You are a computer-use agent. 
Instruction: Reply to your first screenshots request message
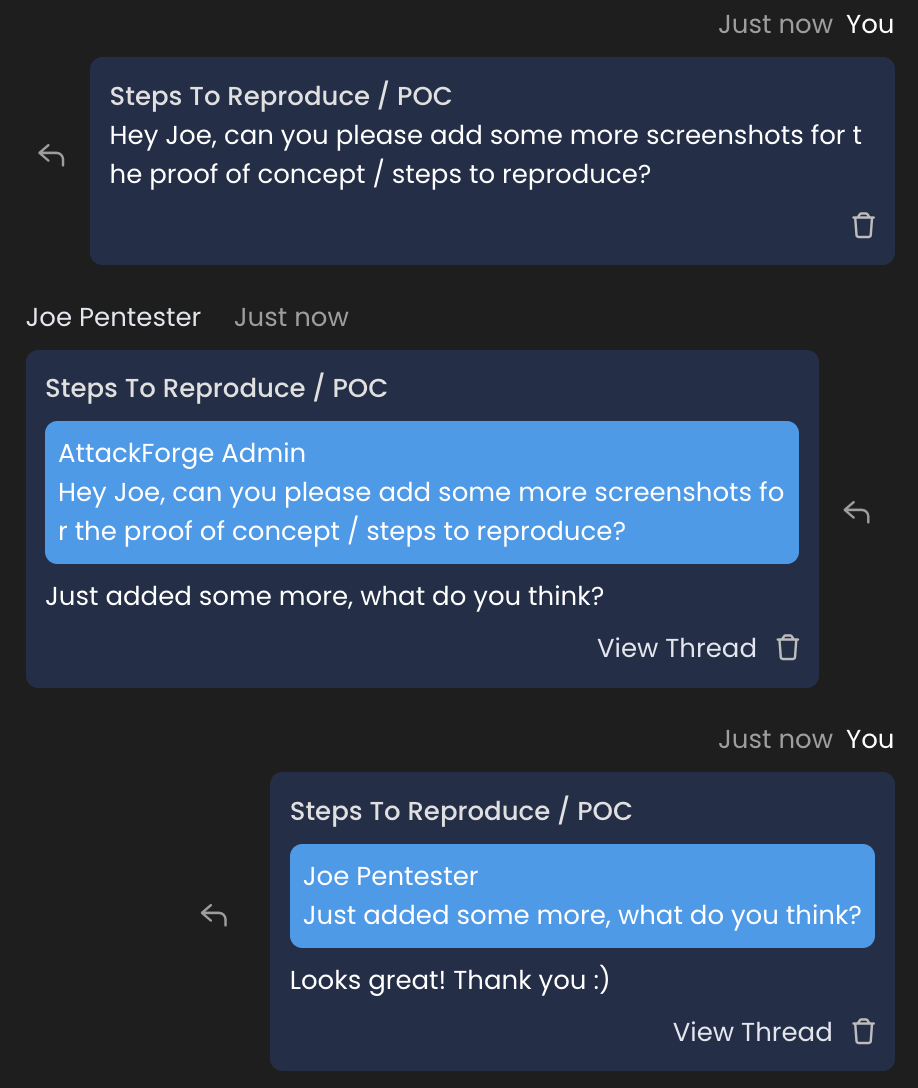[51, 155]
